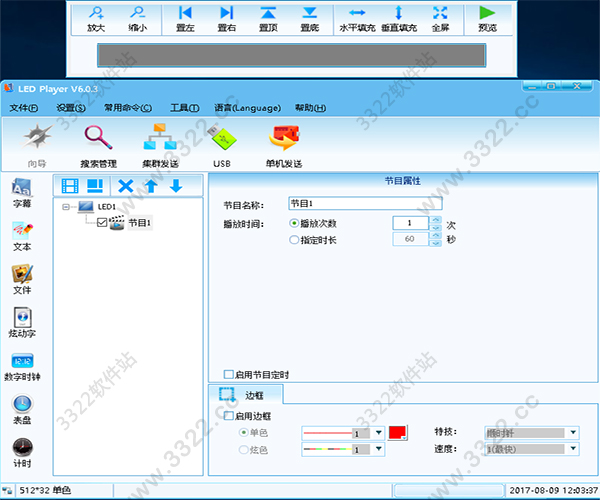Add a 计时 timer item

point(22,453)
